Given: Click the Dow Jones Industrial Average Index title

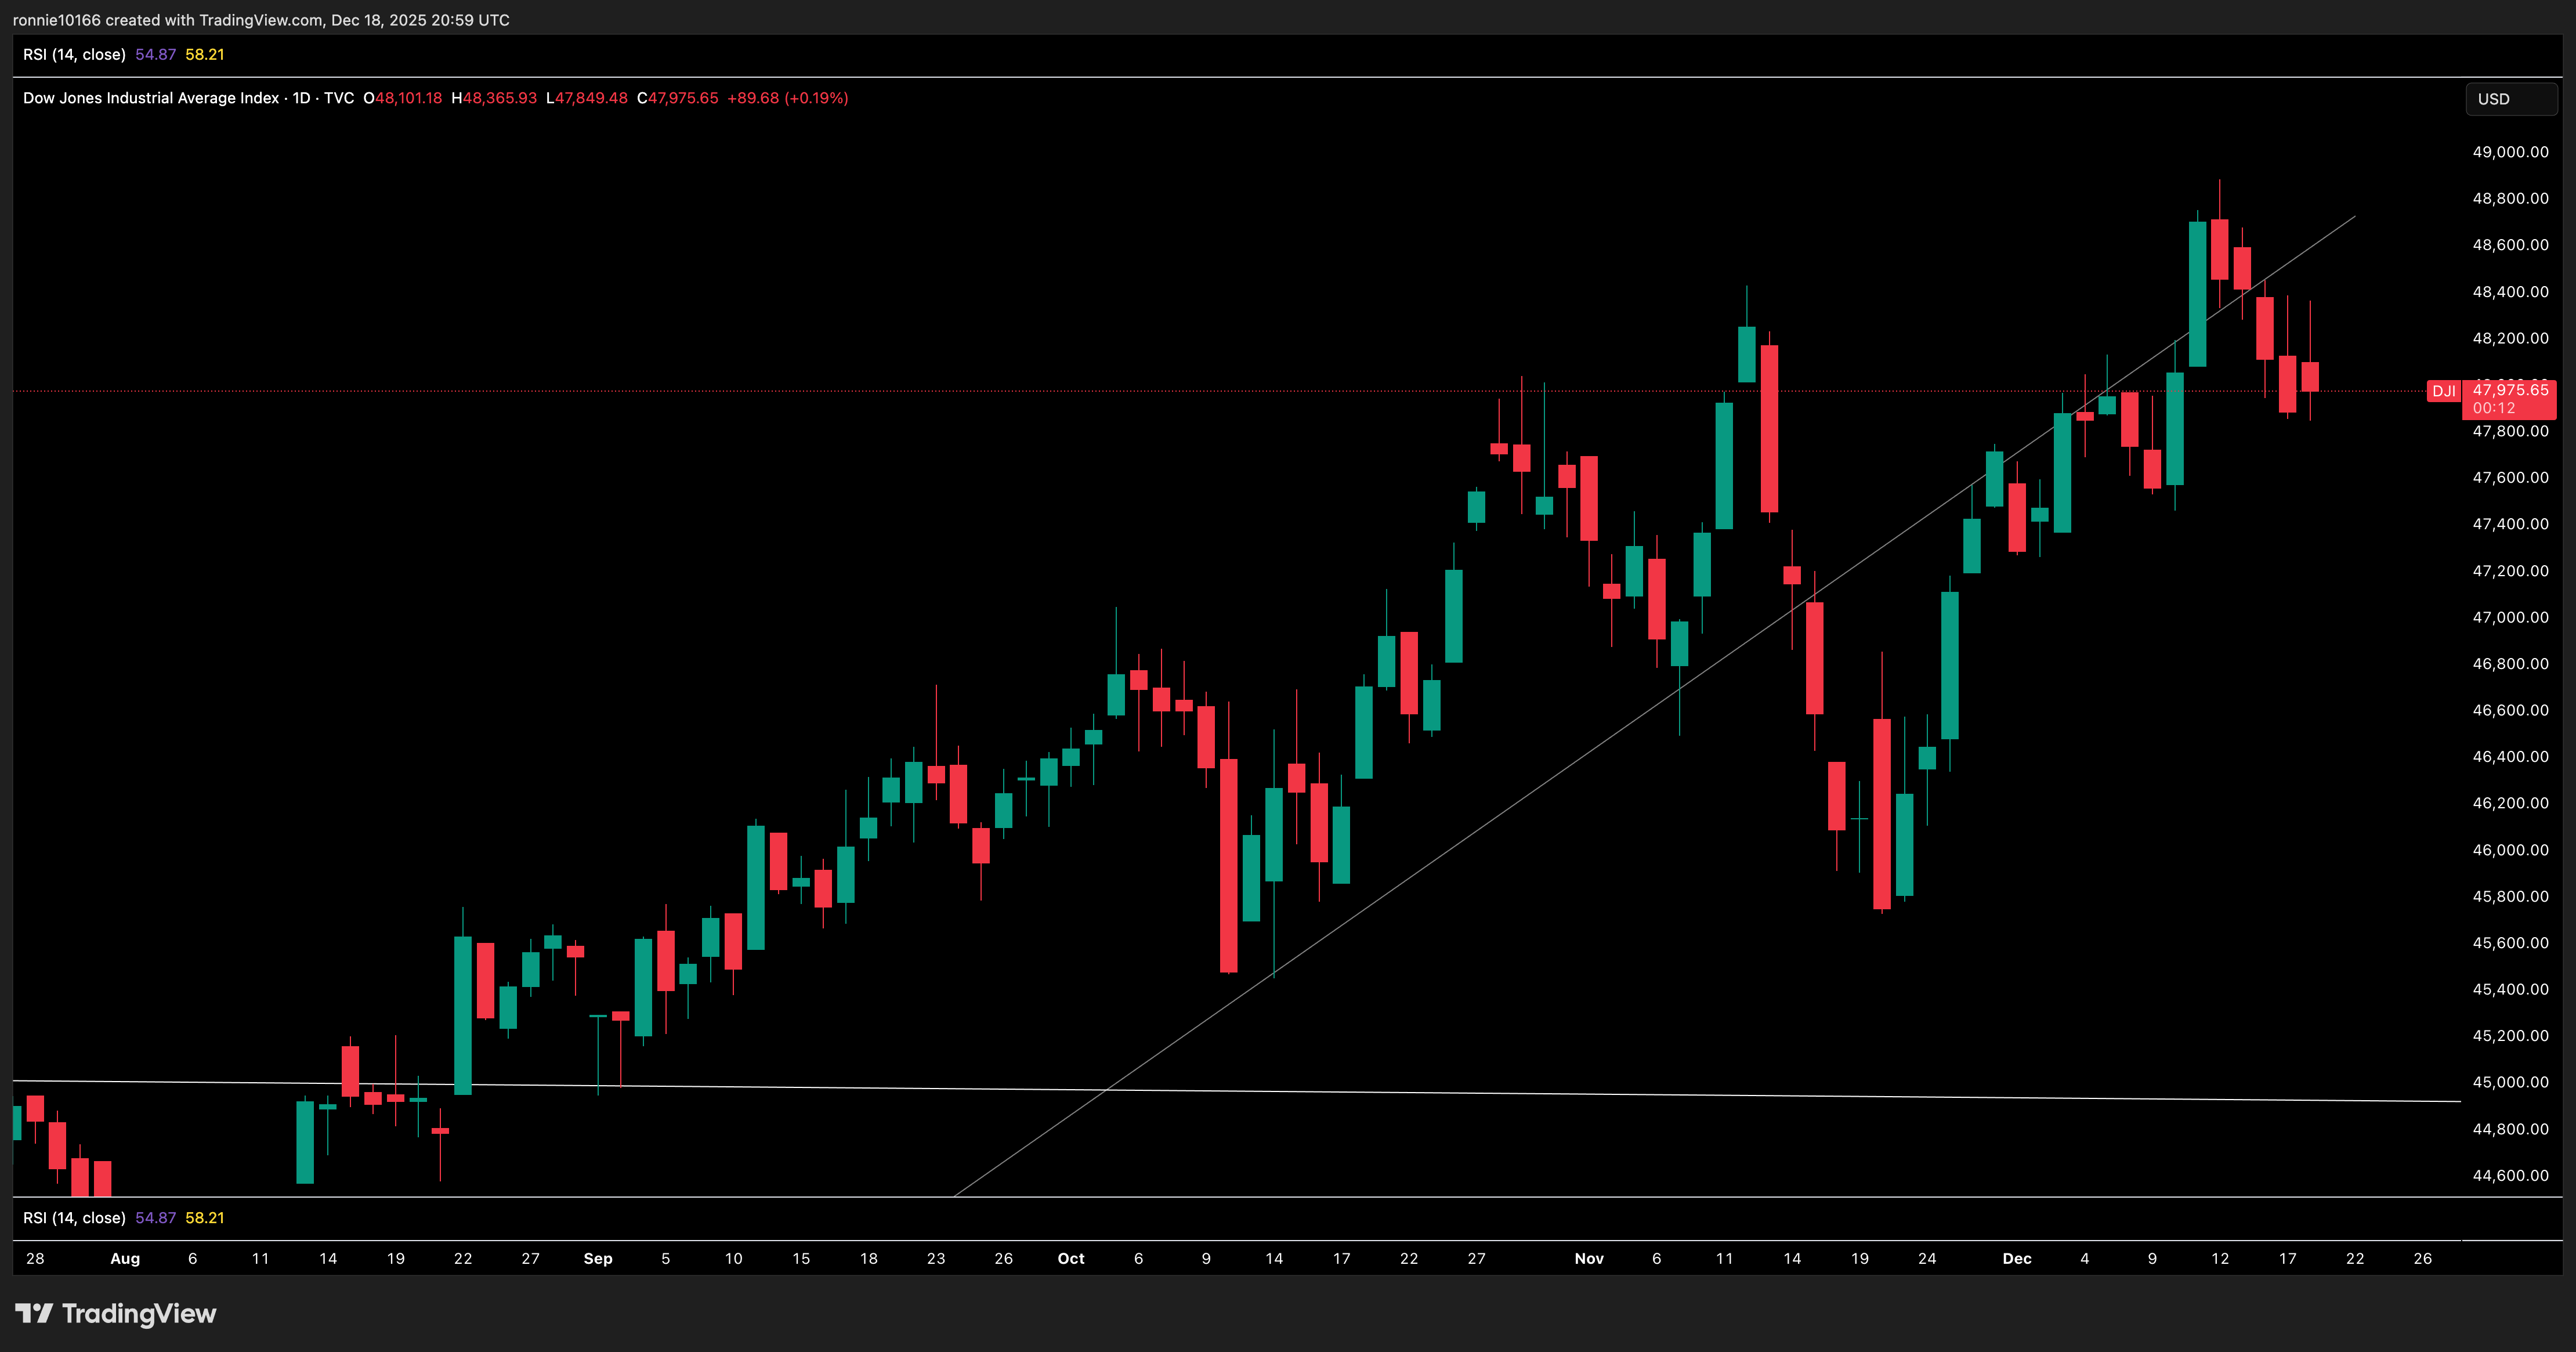Looking at the screenshot, I should [151, 98].
